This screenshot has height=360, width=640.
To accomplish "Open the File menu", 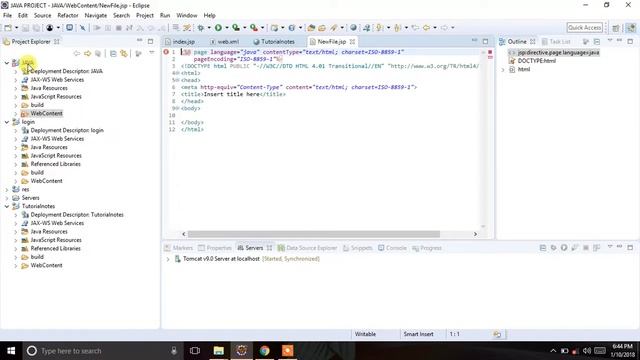I will [7, 15].
